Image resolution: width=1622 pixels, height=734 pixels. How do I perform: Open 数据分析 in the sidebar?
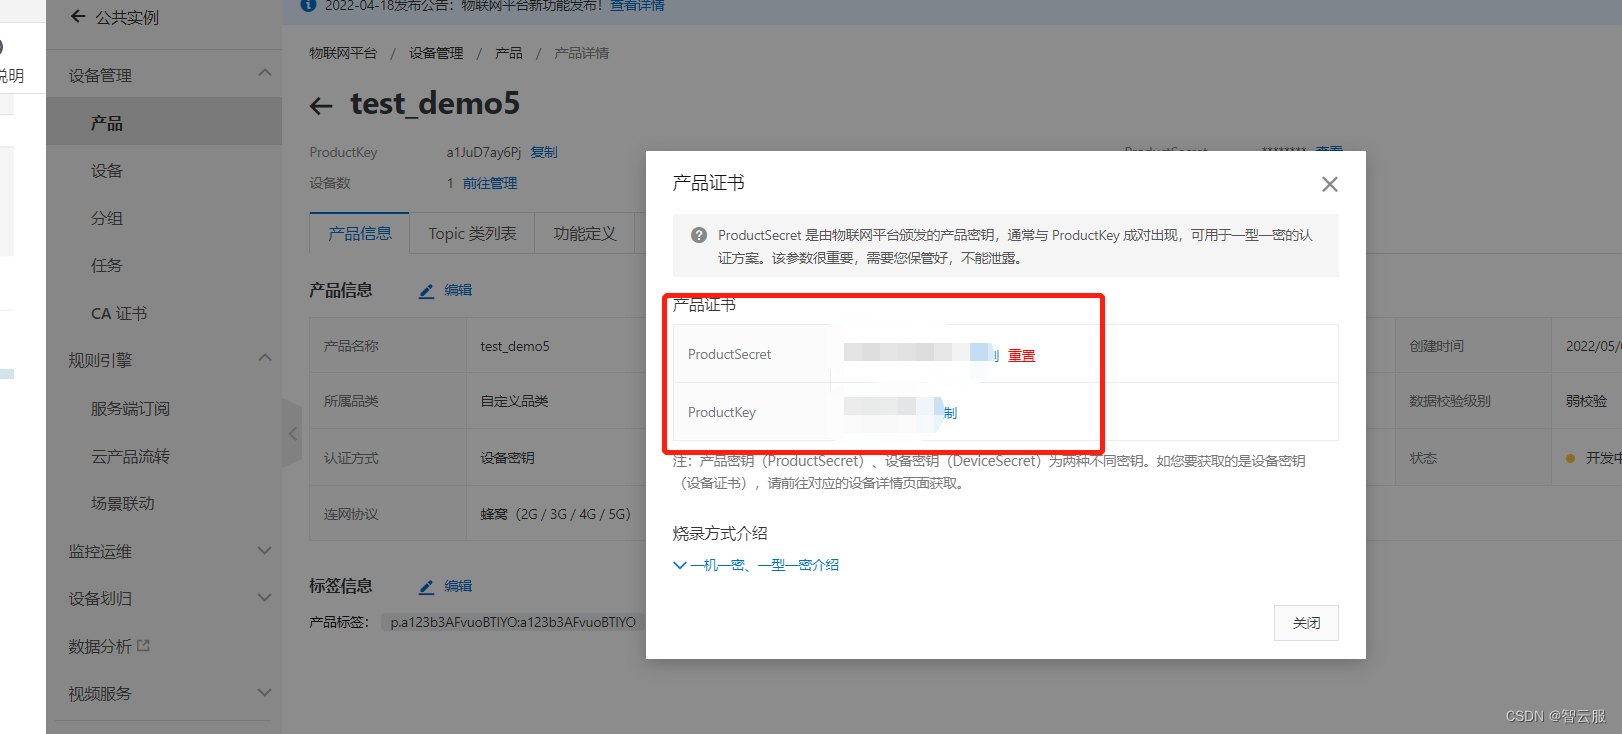pos(100,646)
